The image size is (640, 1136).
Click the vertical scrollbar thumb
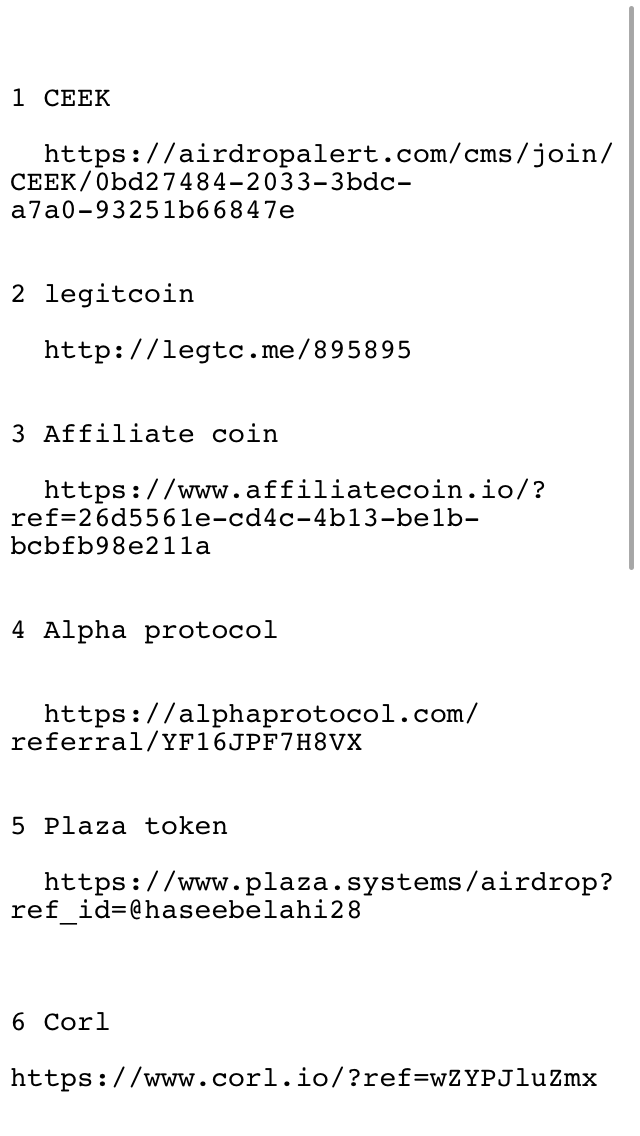pos(631,288)
